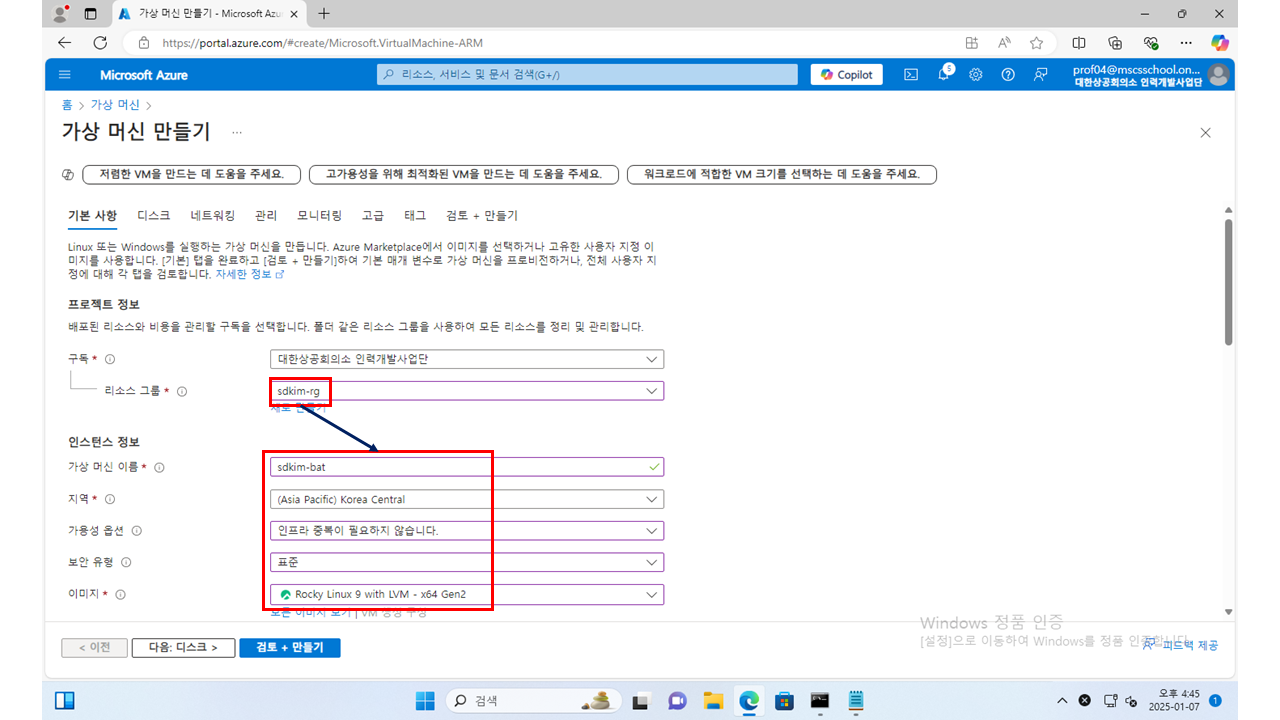Click the Copilot button in Azure header
The image size is (1280, 720).
[x=846, y=75]
